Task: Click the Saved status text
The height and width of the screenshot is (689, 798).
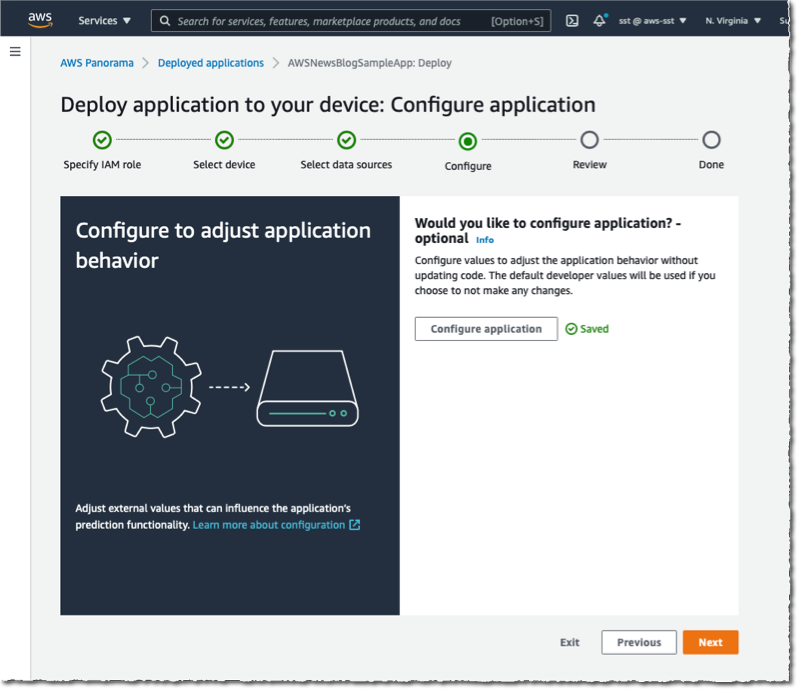Action: [594, 329]
